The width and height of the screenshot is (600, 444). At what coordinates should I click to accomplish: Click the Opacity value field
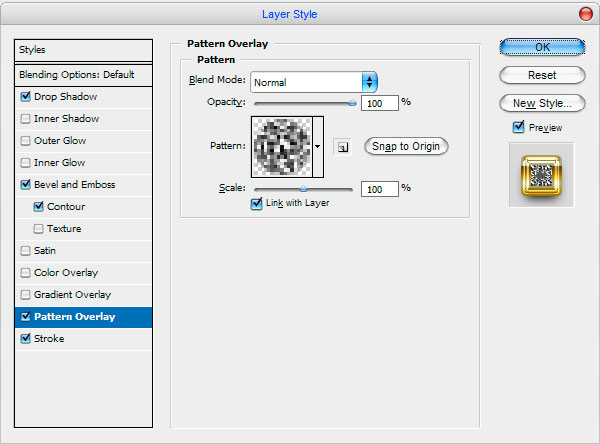tap(380, 103)
